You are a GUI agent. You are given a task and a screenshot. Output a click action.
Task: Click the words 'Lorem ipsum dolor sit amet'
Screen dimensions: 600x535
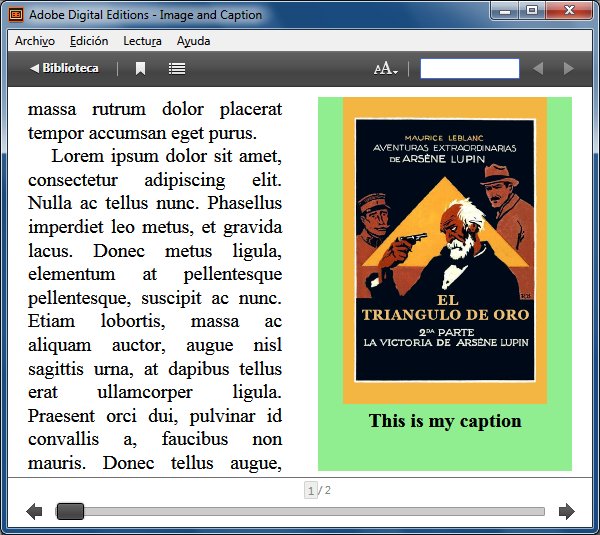[x=166, y=156]
